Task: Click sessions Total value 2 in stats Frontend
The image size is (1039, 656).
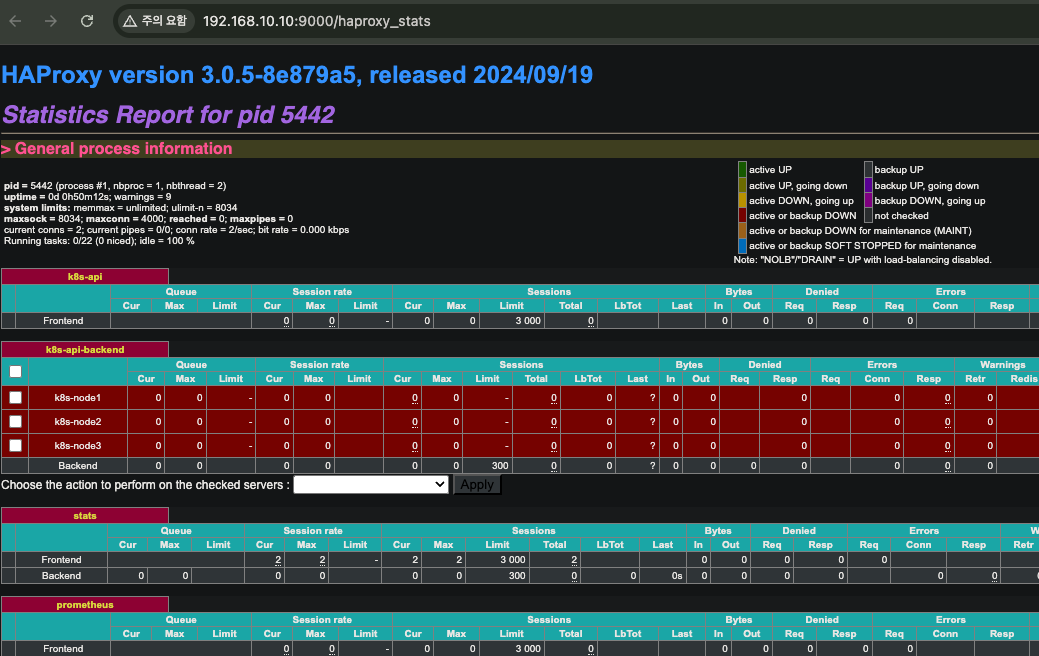Action: click(574, 560)
